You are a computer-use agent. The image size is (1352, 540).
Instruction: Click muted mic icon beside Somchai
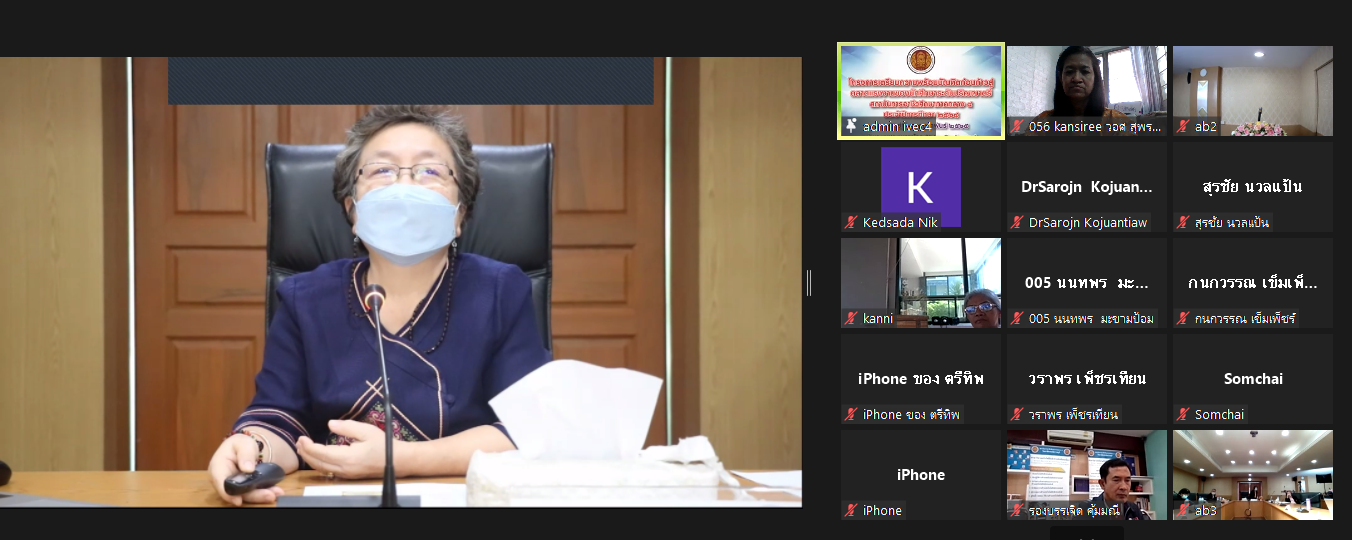1183,414
